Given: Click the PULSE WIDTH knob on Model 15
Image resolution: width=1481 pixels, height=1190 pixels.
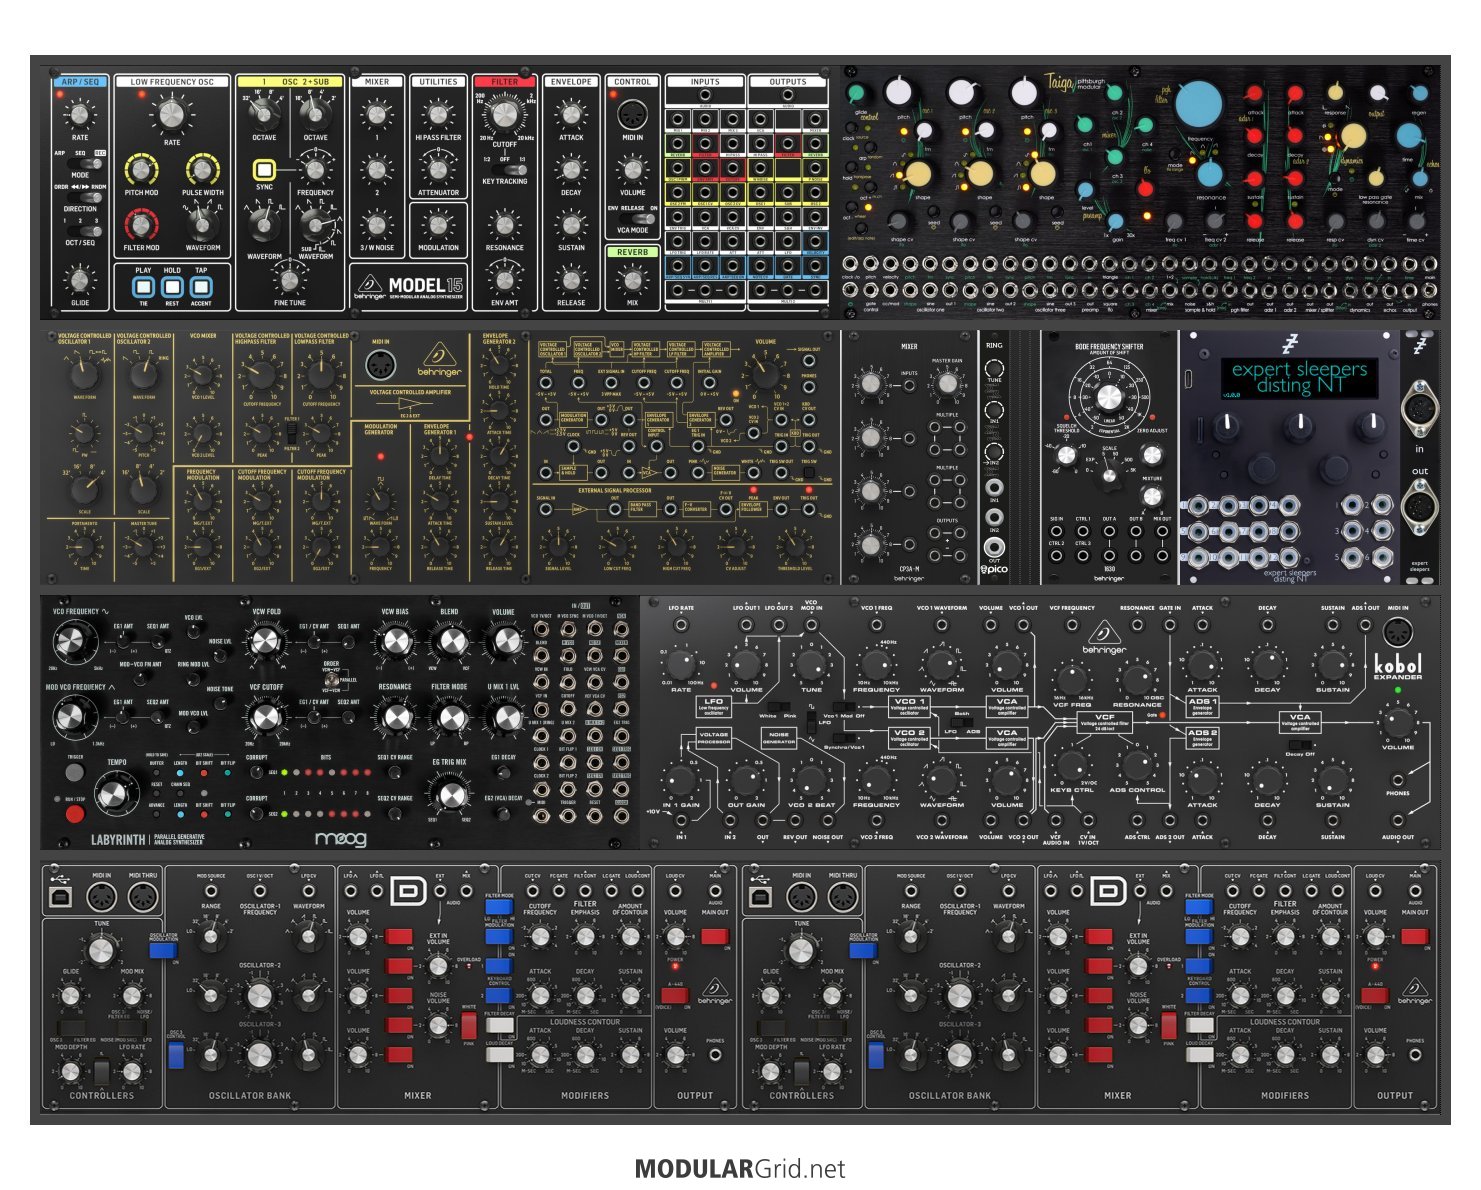Looking at the screenshot, I should [202, 170].
